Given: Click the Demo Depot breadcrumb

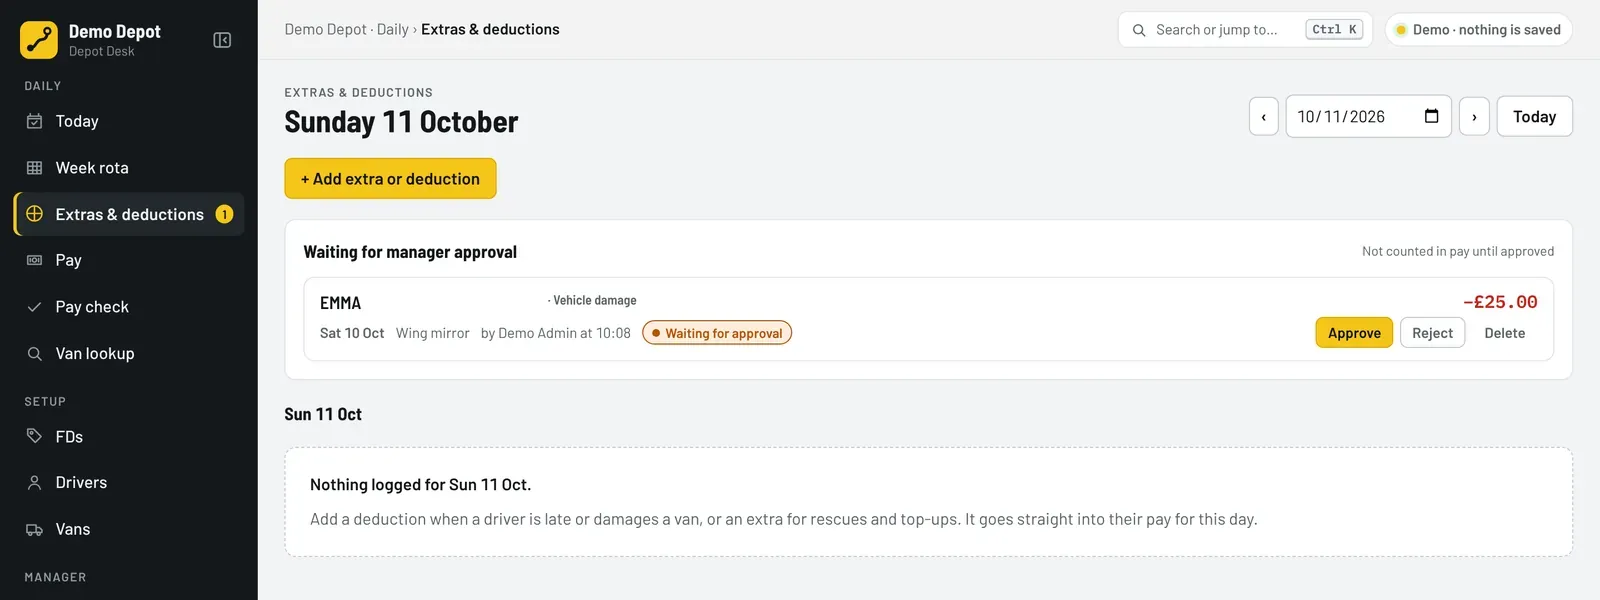Looking at the screenshot, I should 325,30.
